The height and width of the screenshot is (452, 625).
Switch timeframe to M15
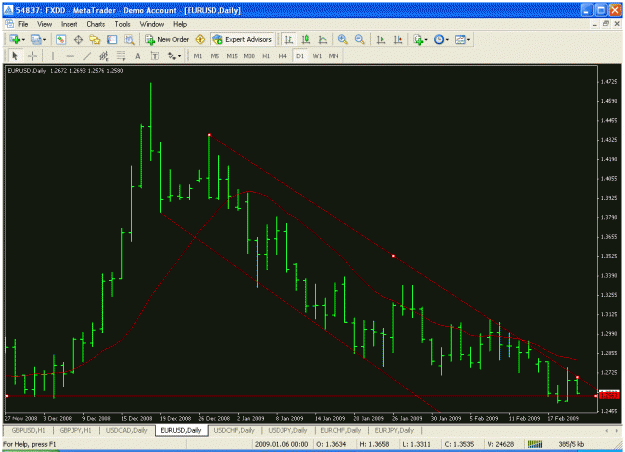click(232, 56)
